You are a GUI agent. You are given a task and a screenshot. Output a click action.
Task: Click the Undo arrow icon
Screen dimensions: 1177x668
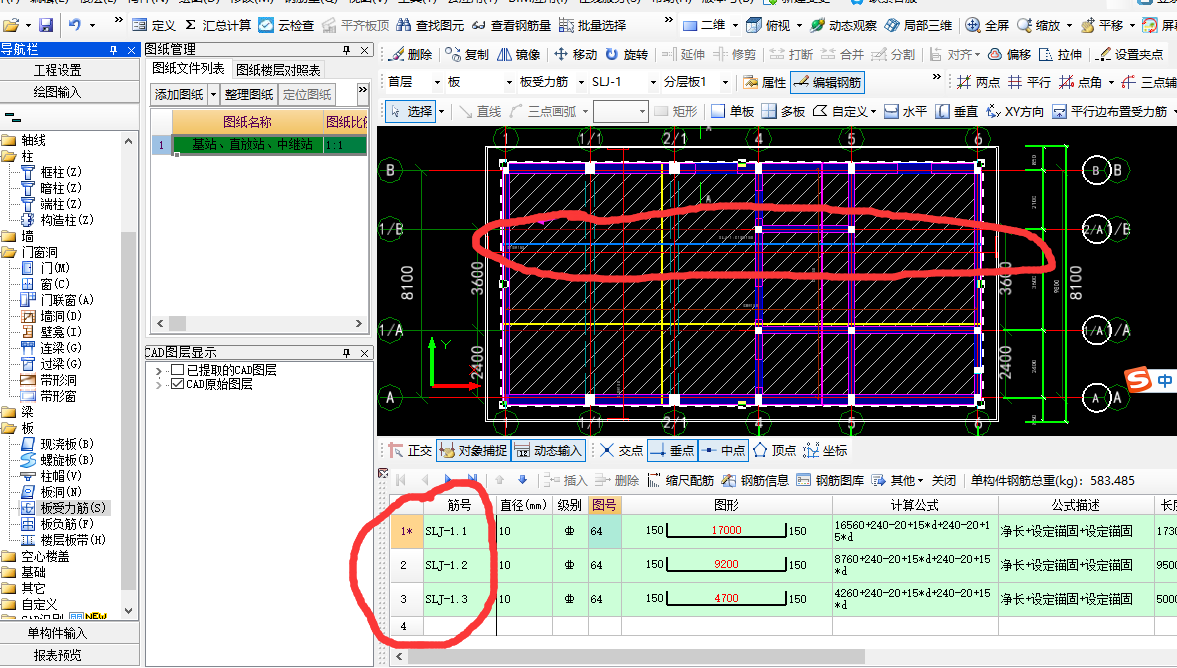coord(74,26)
